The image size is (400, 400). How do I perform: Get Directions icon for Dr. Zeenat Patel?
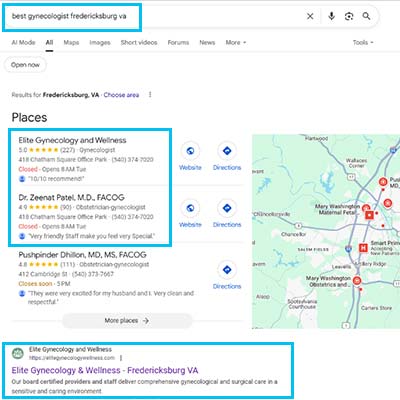[x=227, y=208]
